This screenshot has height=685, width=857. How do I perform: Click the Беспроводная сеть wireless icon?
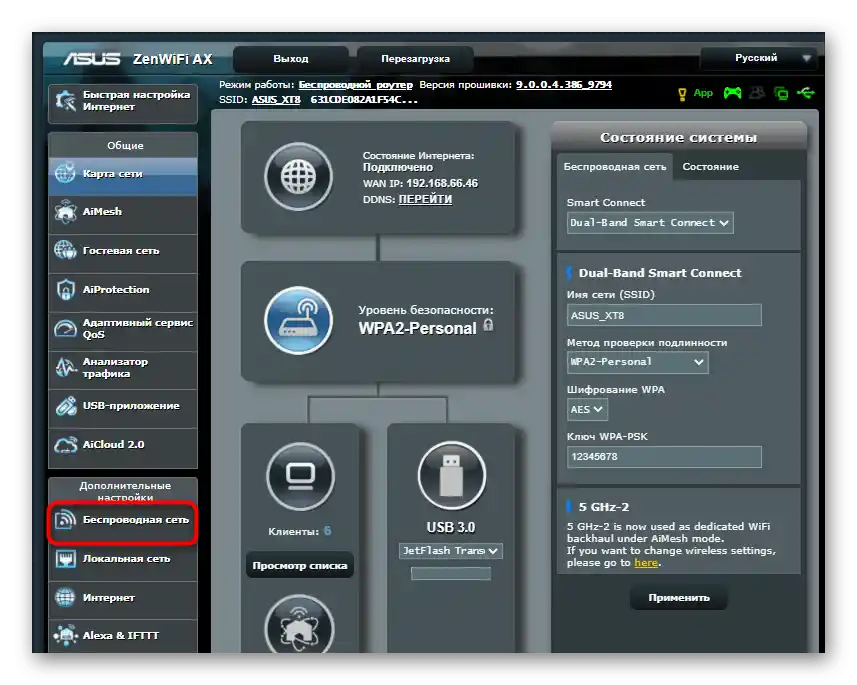[x=66, y=519]
